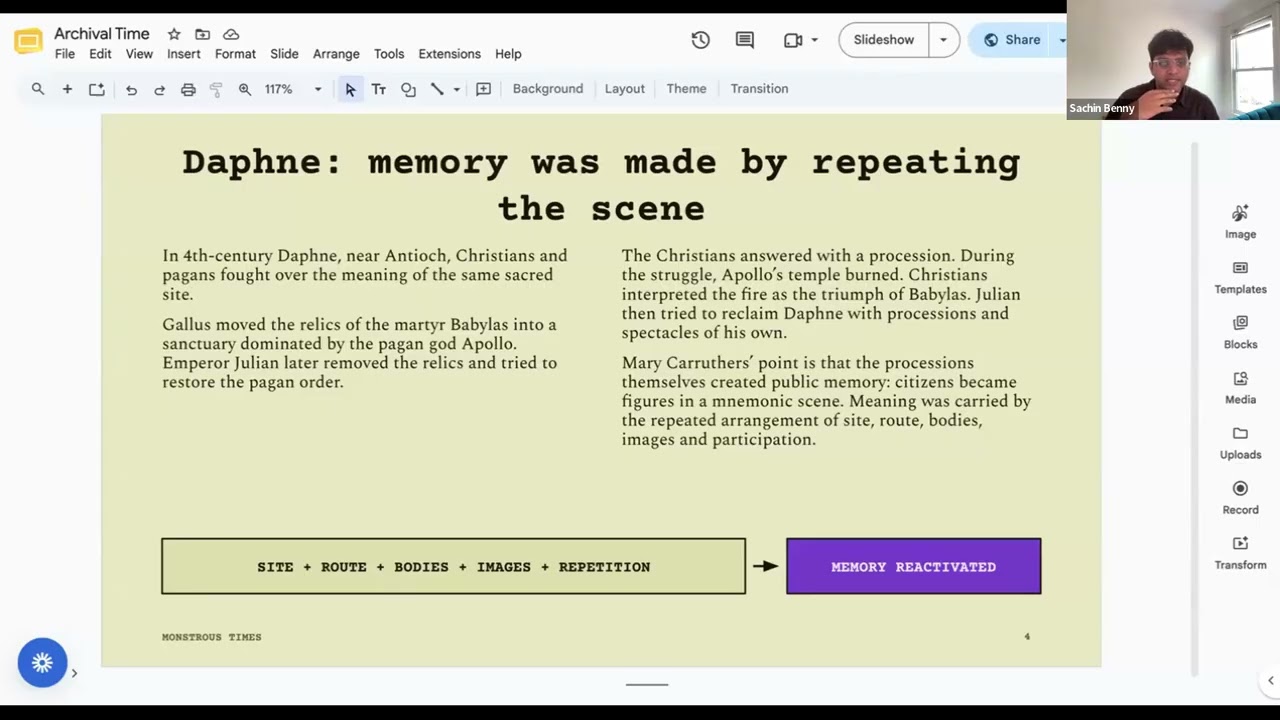The height and width of the screenshot is (720, 1280).
Task: Print the presentation
Action: (x=188, y=89)
